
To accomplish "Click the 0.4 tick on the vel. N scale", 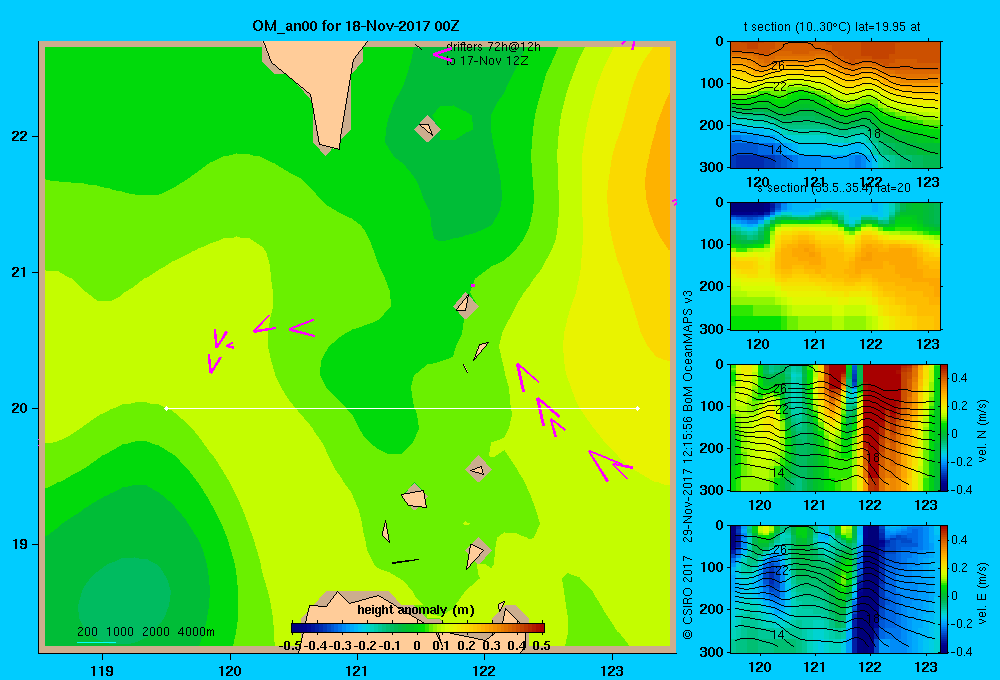I will [959, 378].
